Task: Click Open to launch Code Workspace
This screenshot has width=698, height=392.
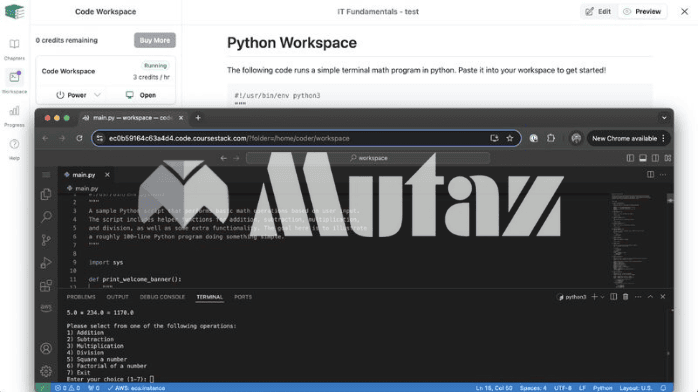Action: point(141,95)
